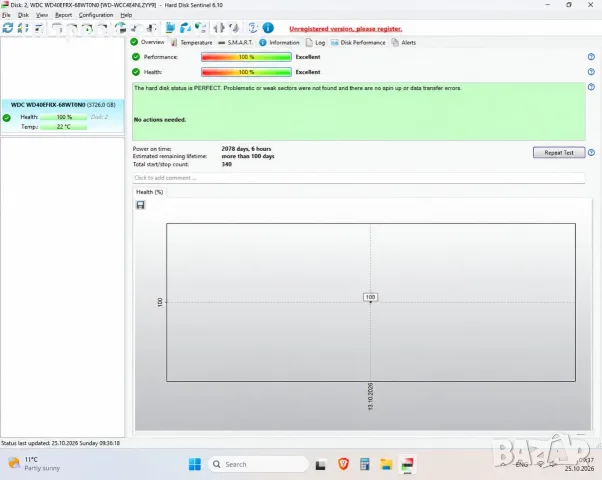Image resolution: width=602 pixels, height=480 pixels.
Task: Click the start/stop count value '340'
Action: tap(227, 164)
